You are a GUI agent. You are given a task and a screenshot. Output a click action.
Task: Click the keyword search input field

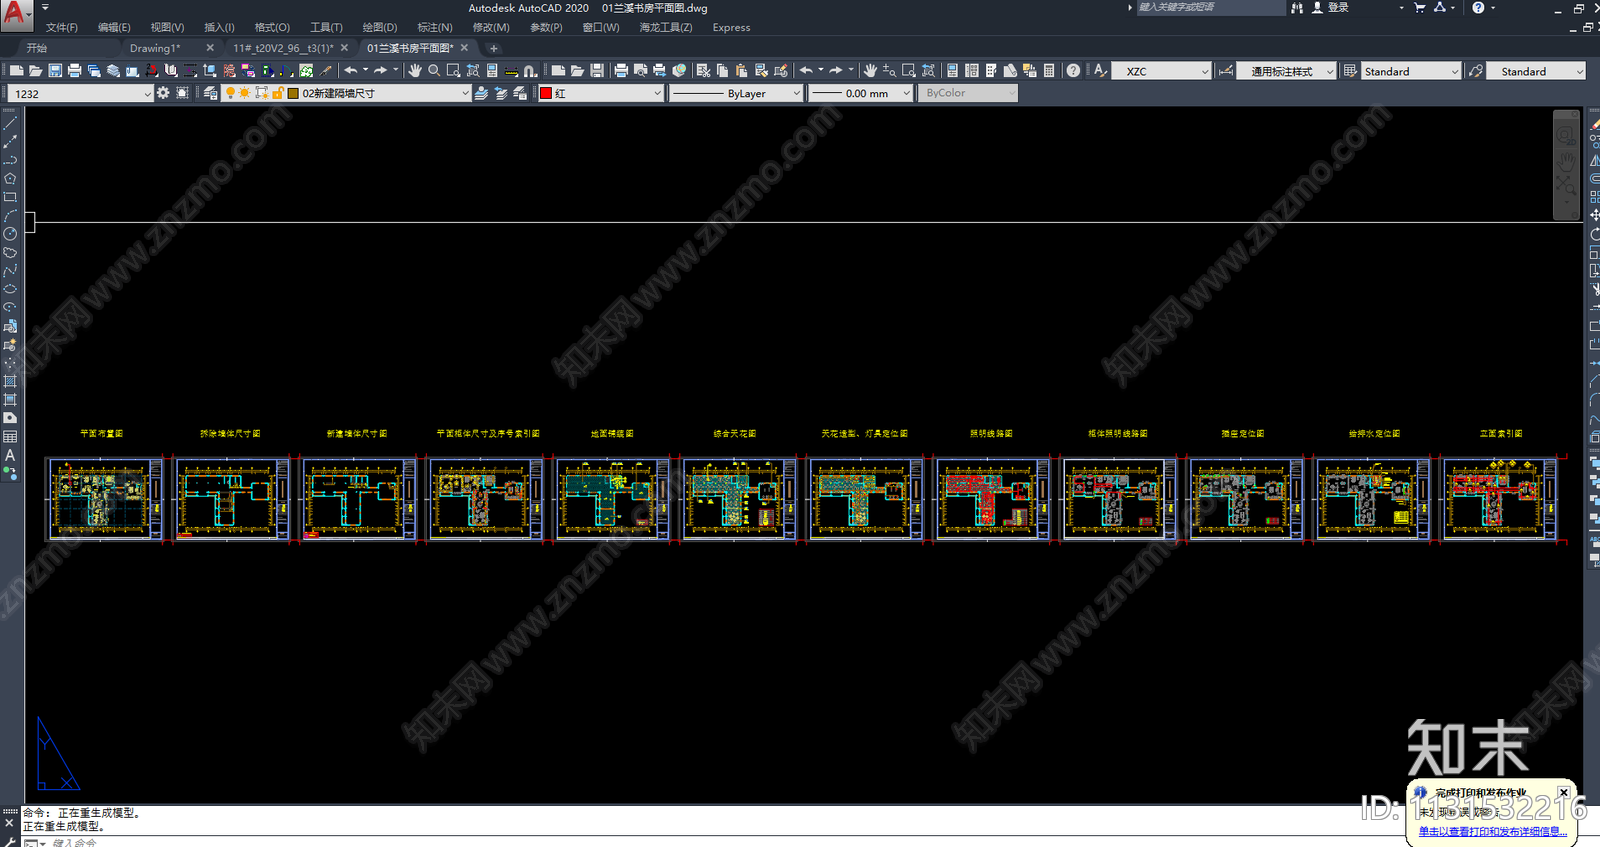tap(1210, 8)
